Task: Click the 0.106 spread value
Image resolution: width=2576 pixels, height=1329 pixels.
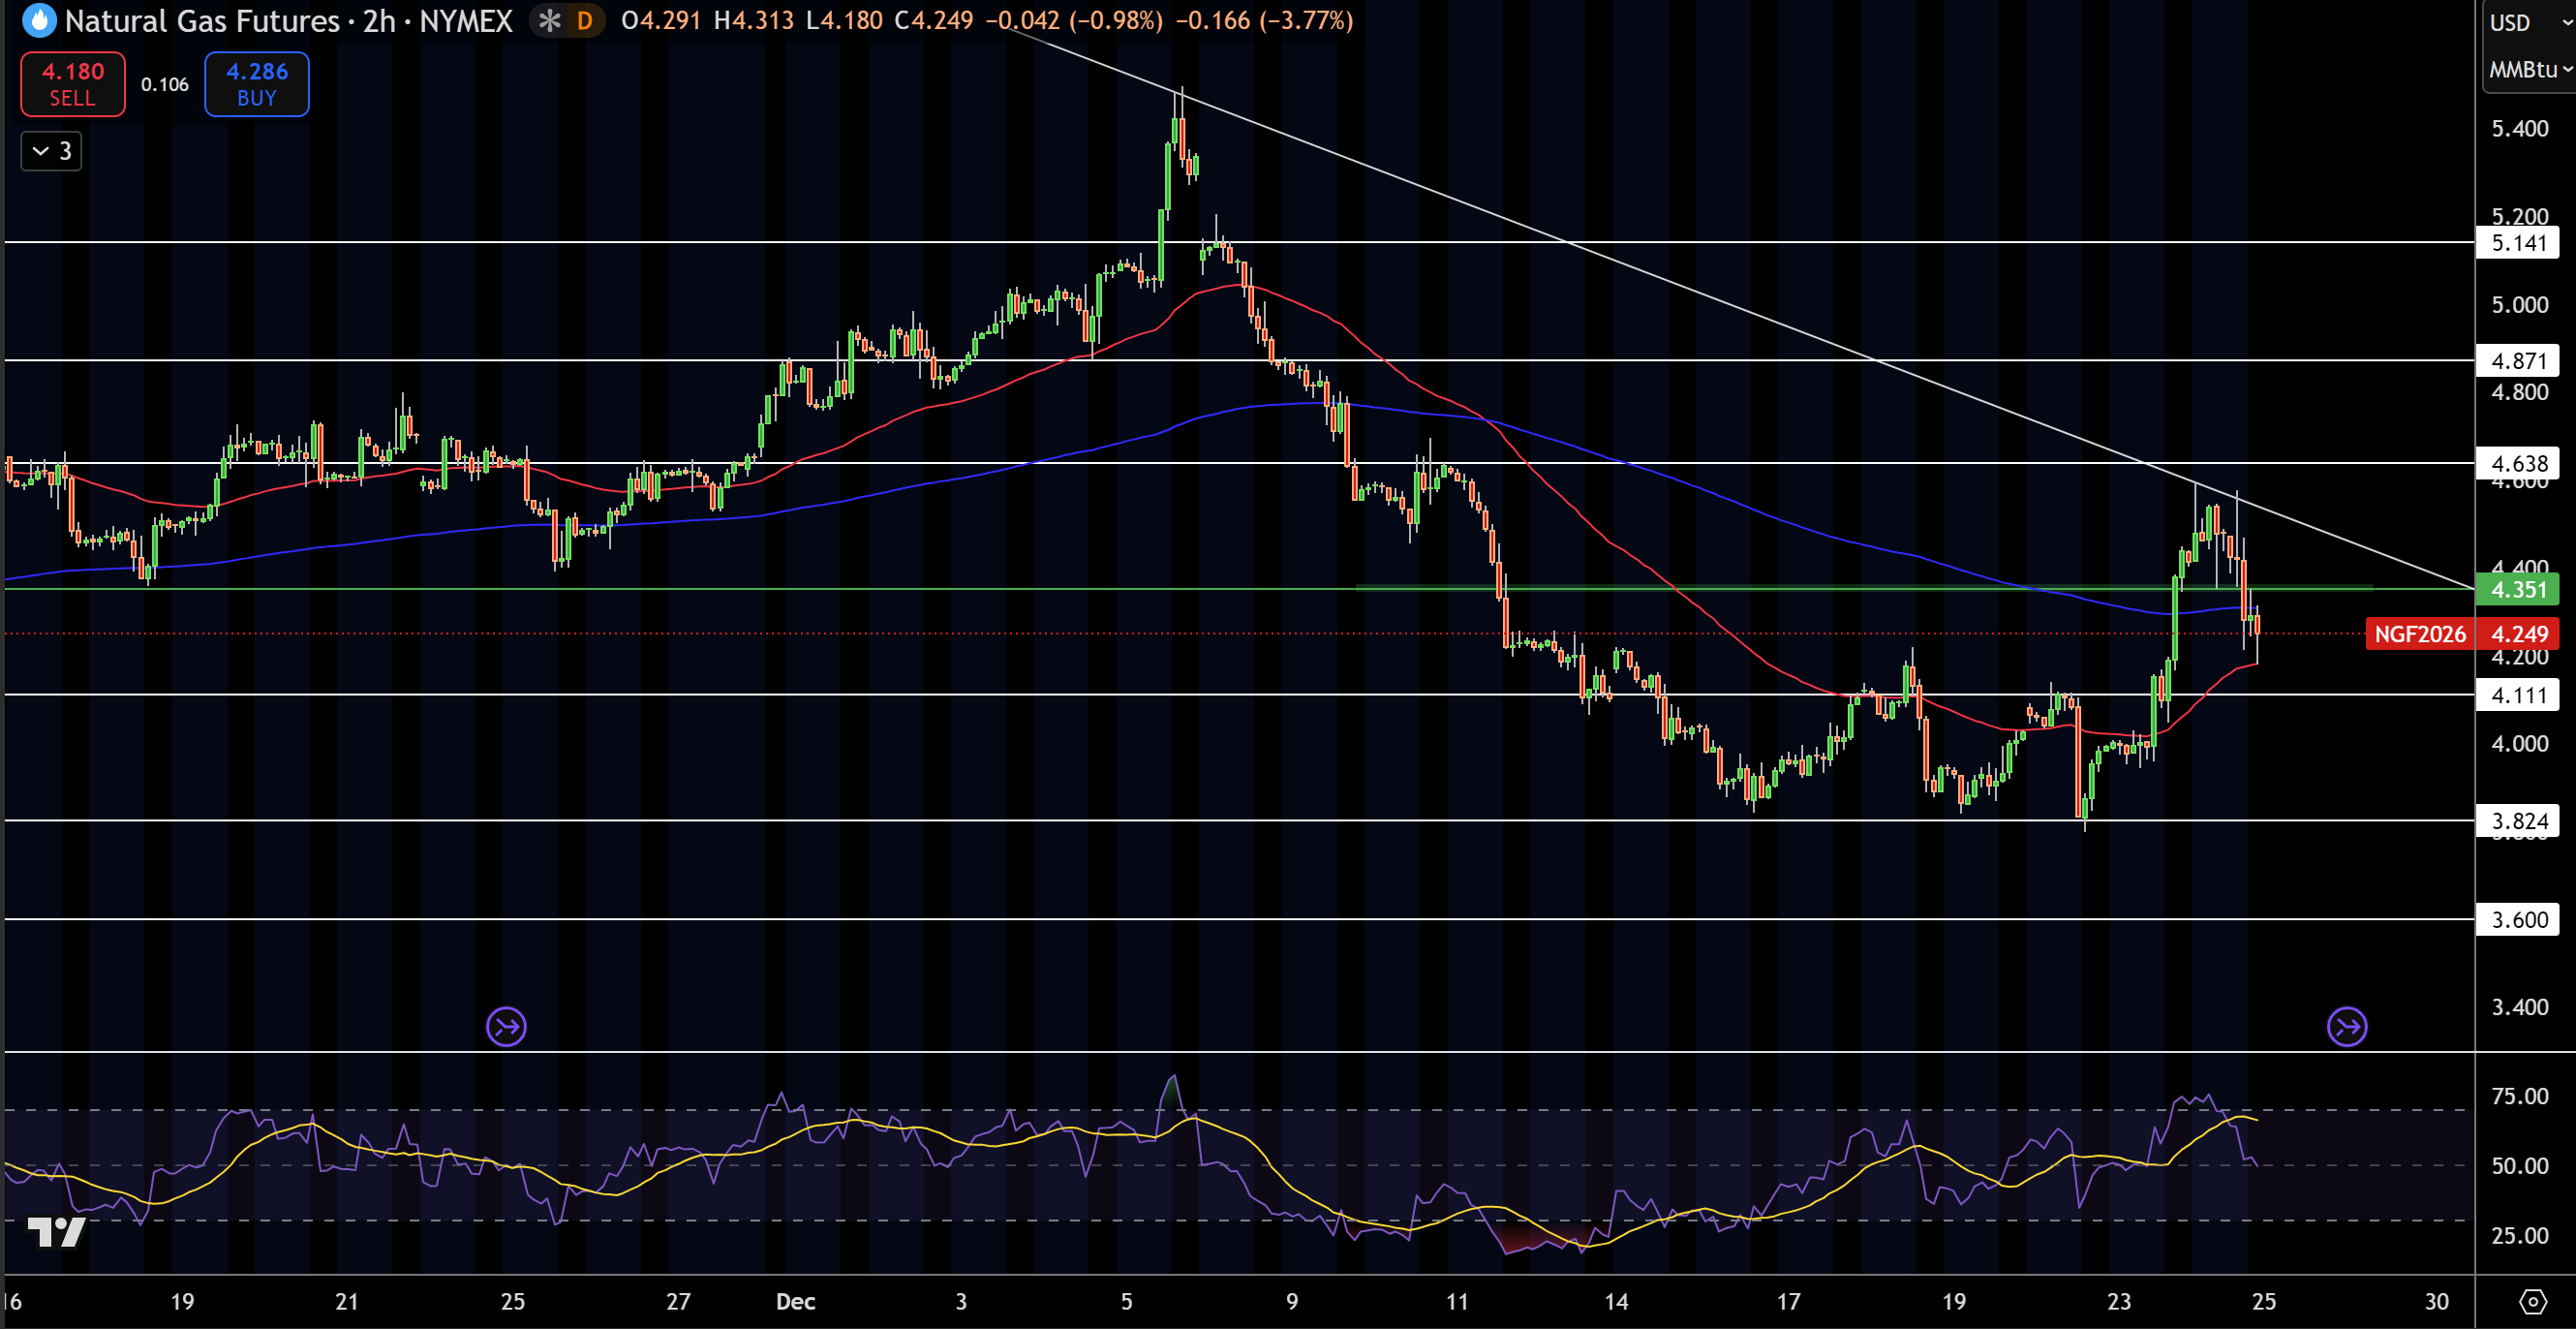Action: point(165,84)
